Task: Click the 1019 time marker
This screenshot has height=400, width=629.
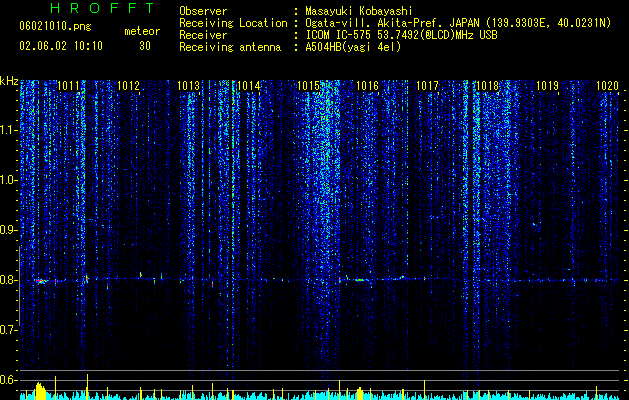Action: 547,85
